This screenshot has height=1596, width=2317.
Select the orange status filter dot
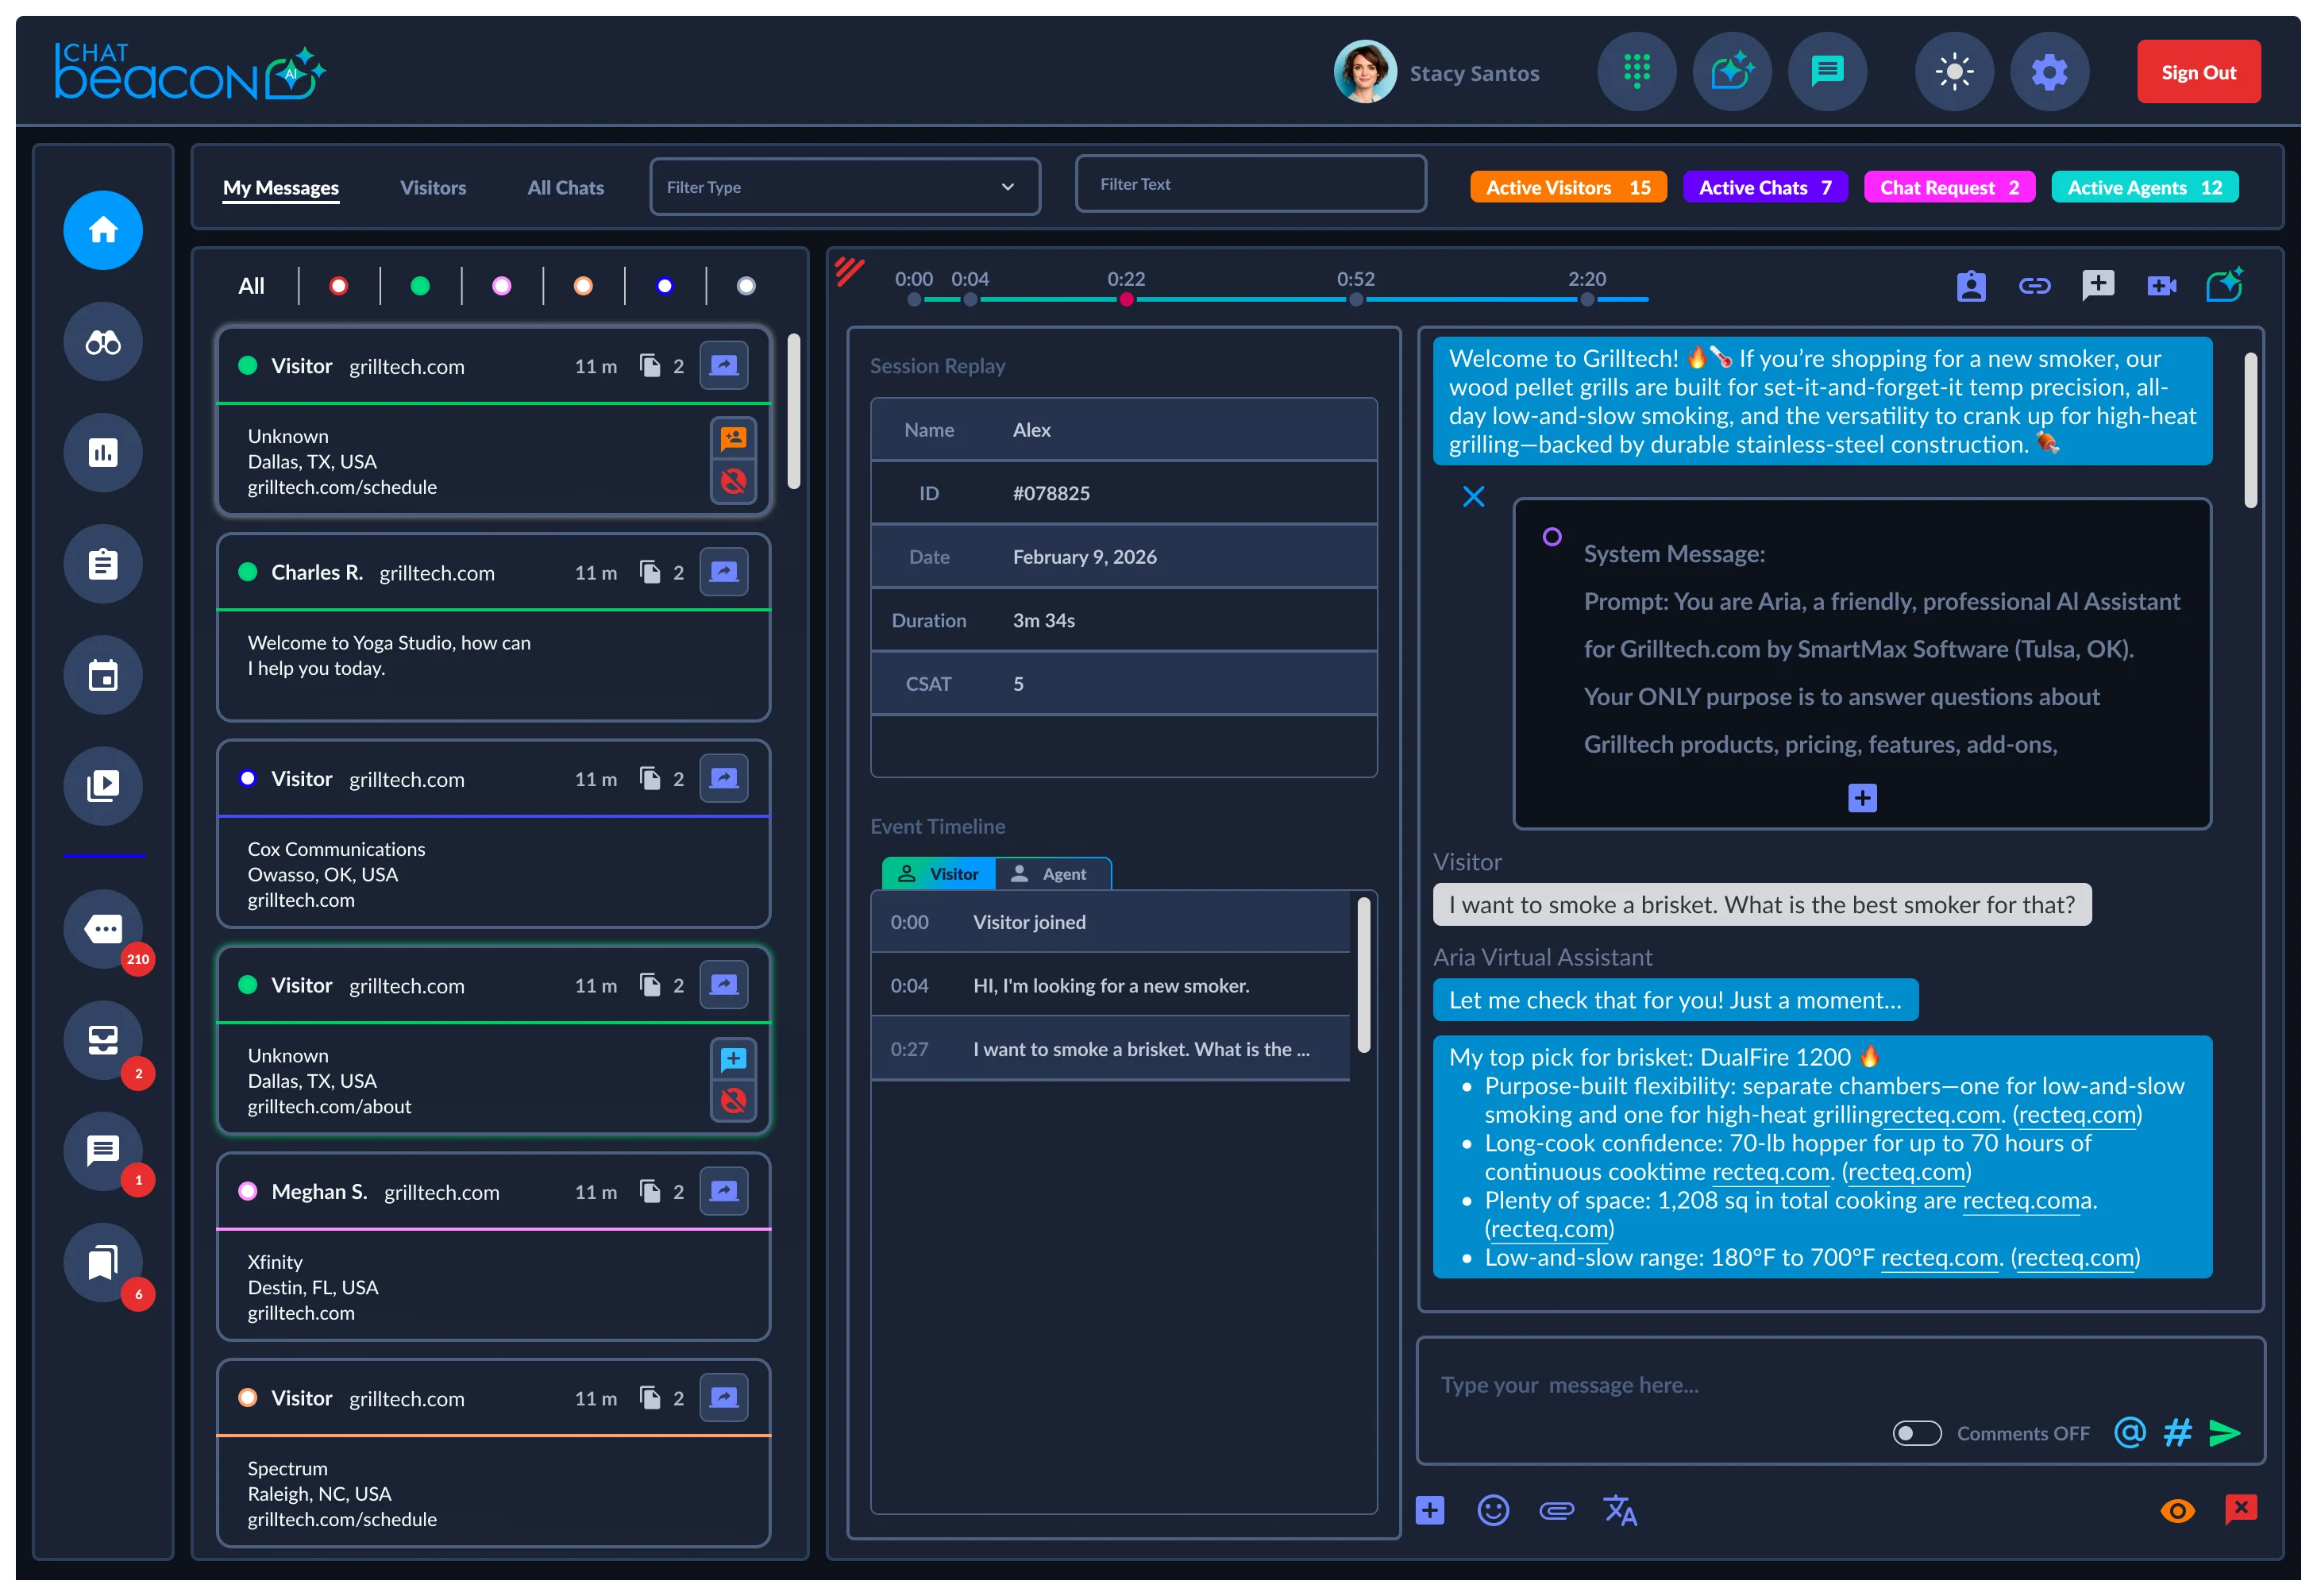coord(583,286)
